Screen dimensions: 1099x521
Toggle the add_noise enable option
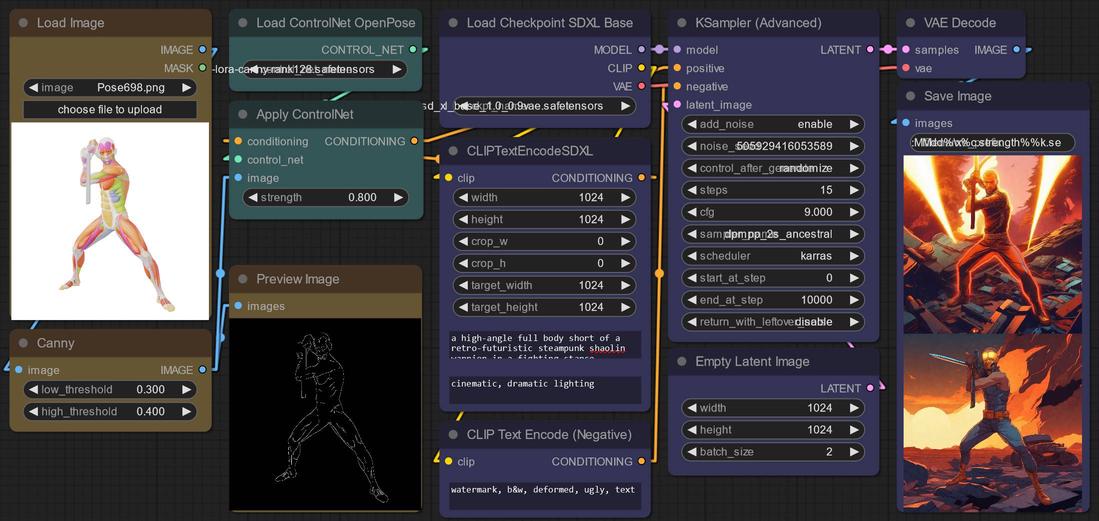tap(772, 124)
